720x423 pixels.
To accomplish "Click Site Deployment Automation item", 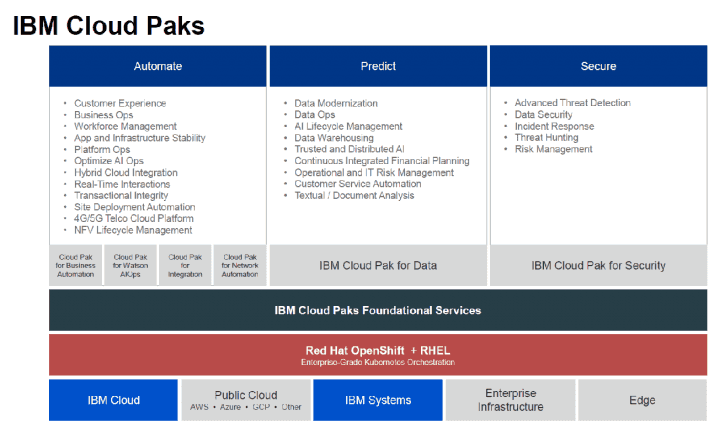I will 135,207.
